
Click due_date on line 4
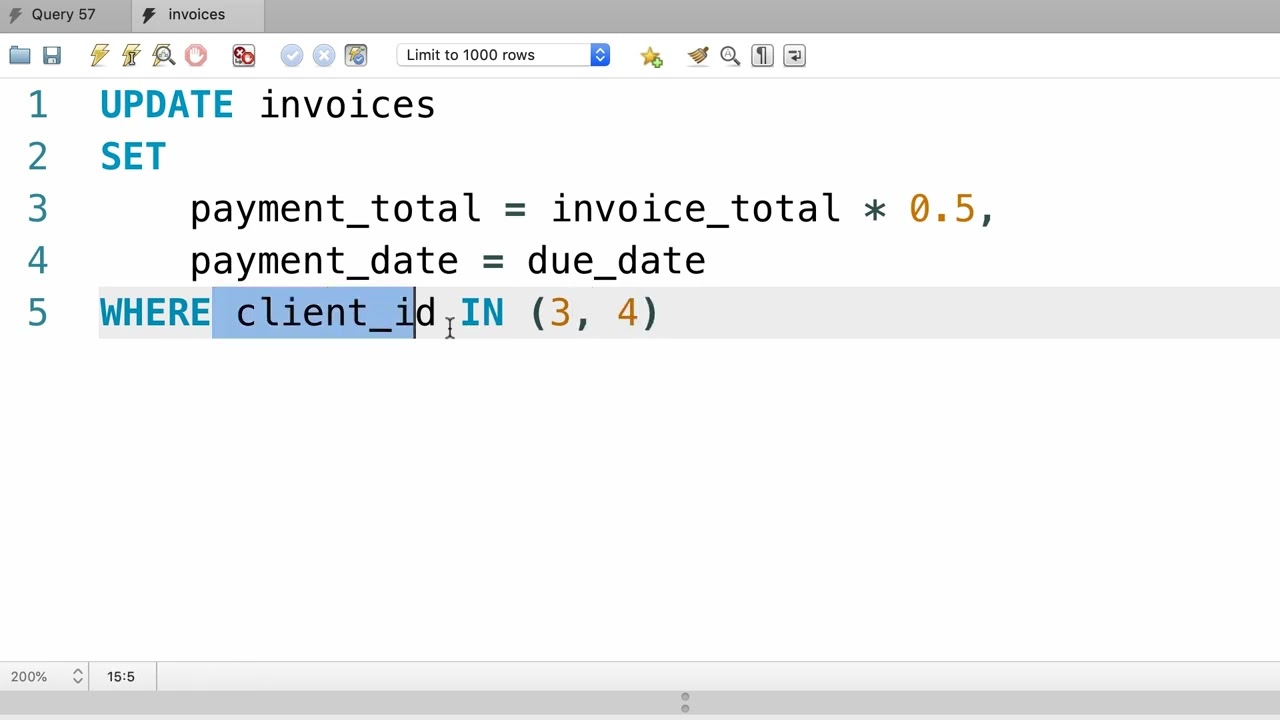click(616, 261)
